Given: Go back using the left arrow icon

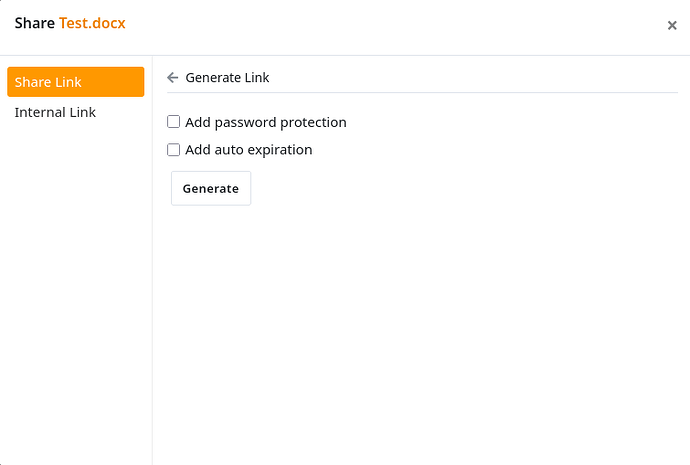Looking at the screenshot, I should (173, 78).
